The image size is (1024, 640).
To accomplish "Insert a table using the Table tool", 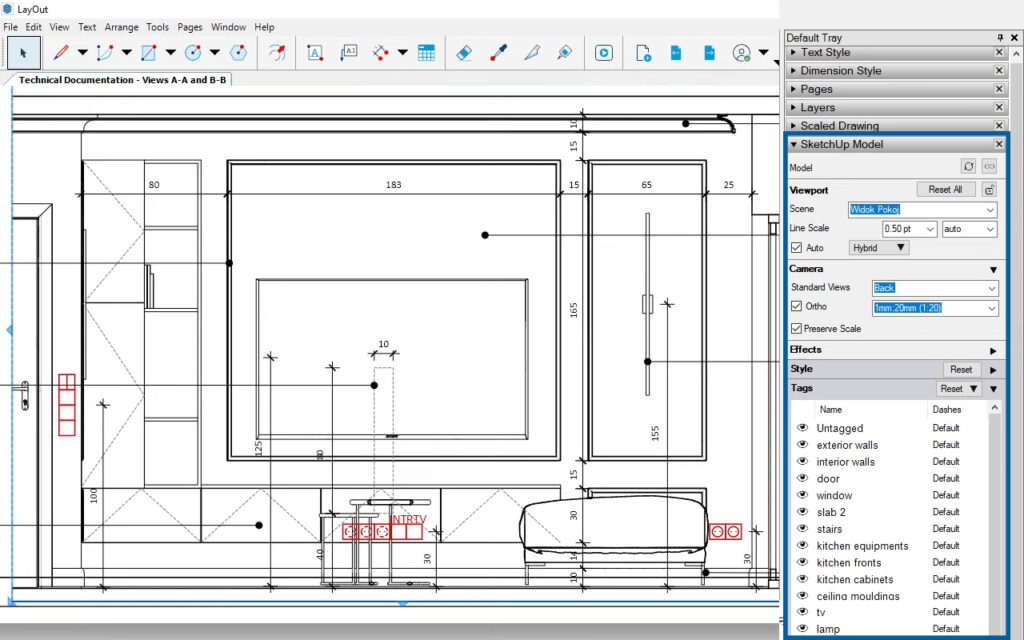I will pos(426,52).
